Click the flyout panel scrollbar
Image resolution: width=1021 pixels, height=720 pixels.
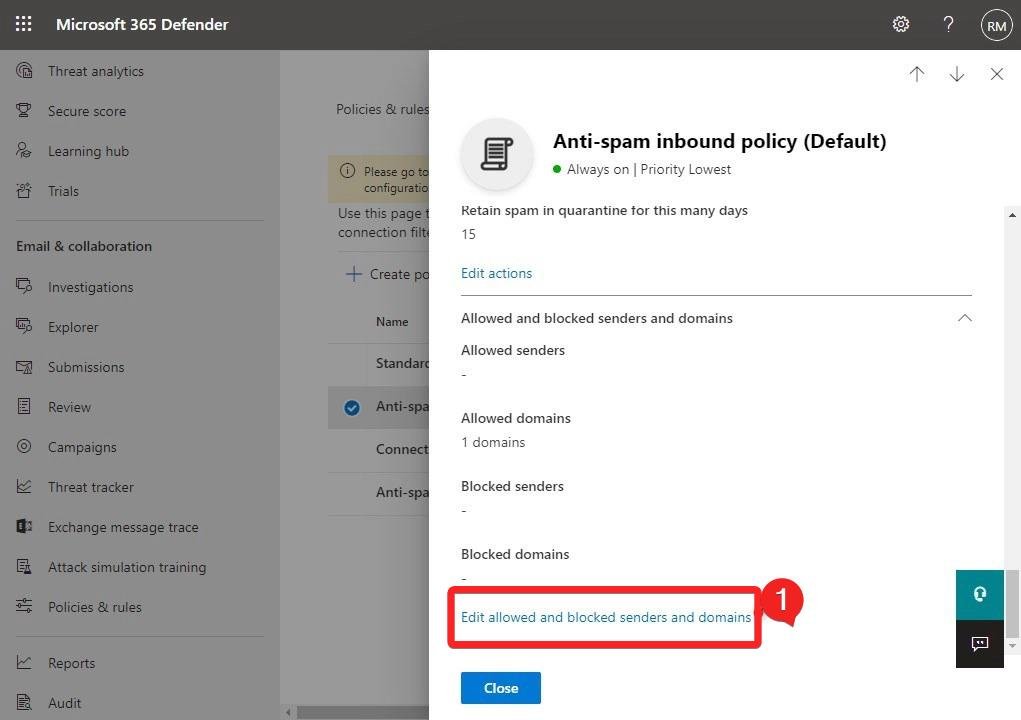point(1012,400)
